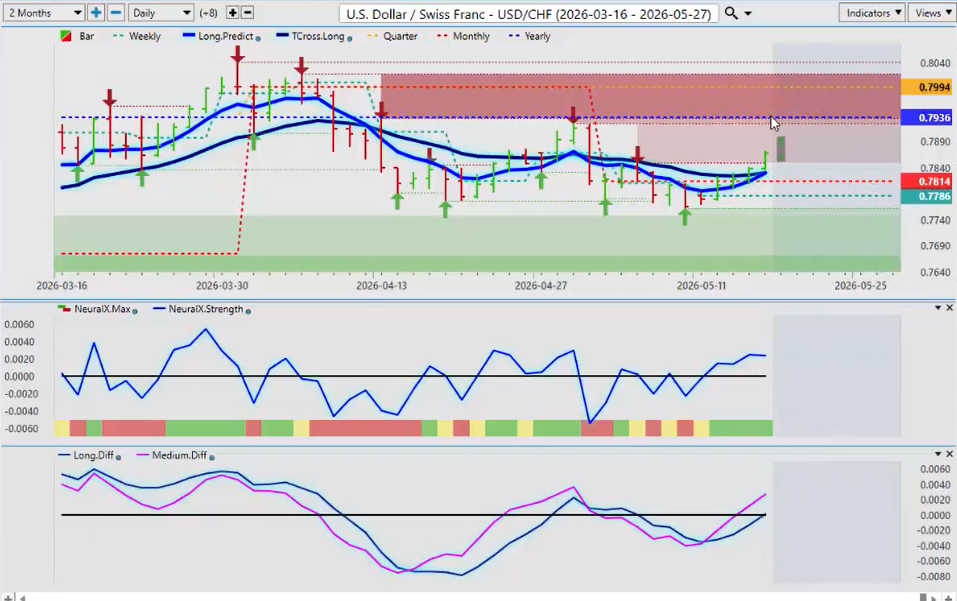Click the 0.7640 price axis value
The image size is (957, 601).
(x=934, y=273)
